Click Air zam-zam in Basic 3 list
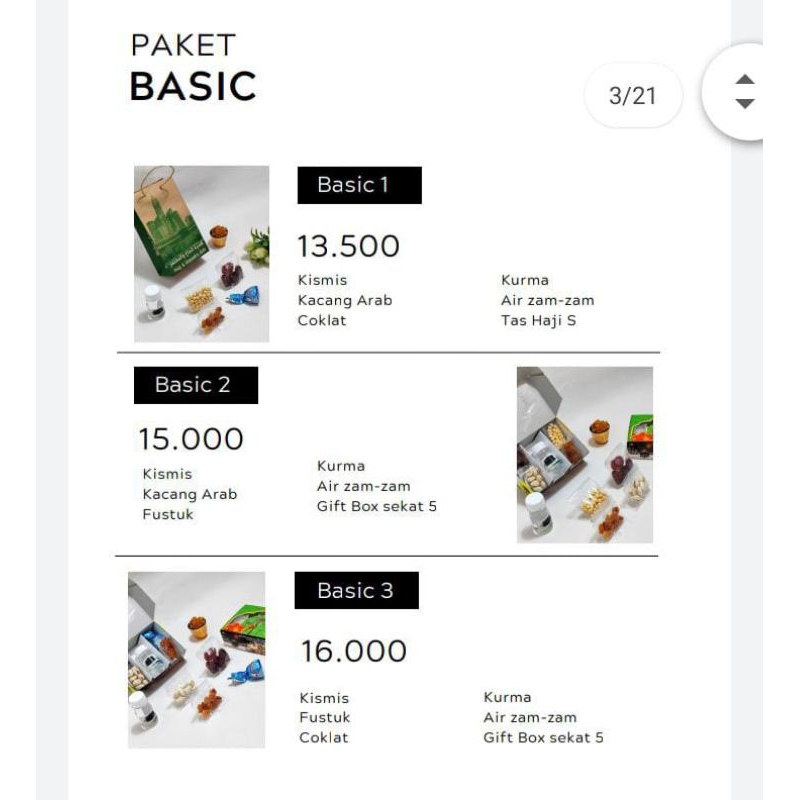800x800 pixels. pyautogui.click(x=530, y=717)
